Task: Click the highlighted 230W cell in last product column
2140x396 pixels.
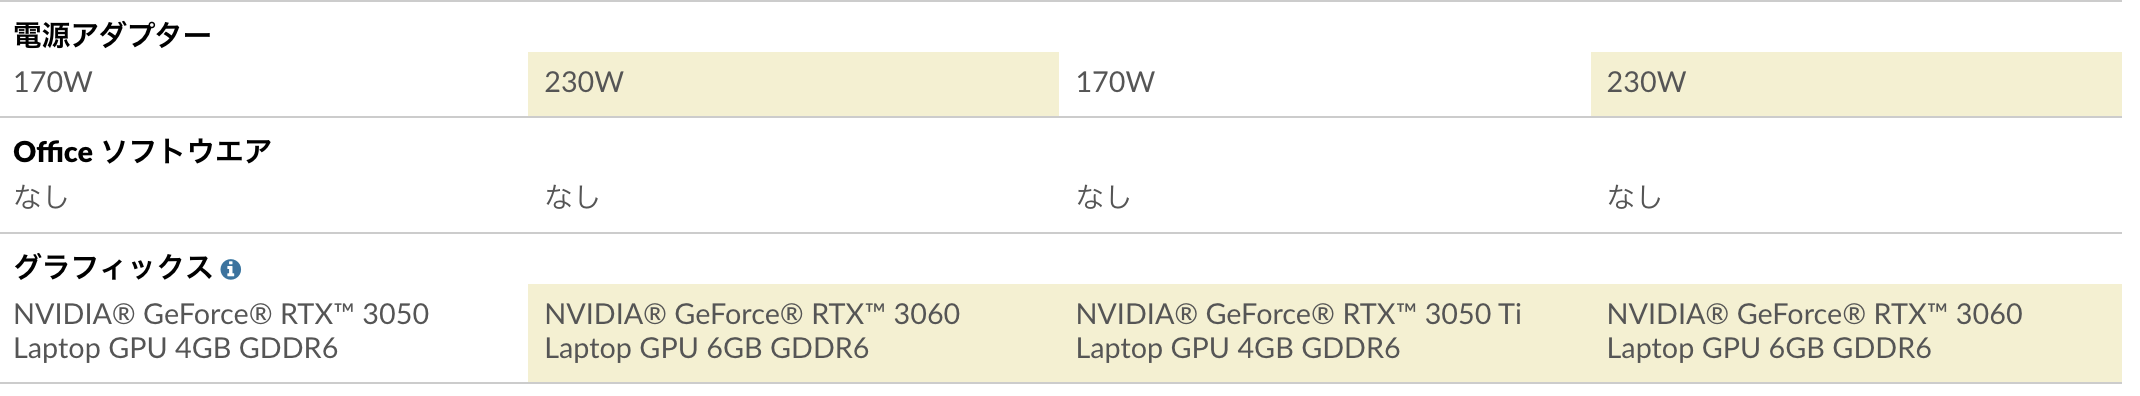Action: tap(1856, 84)
